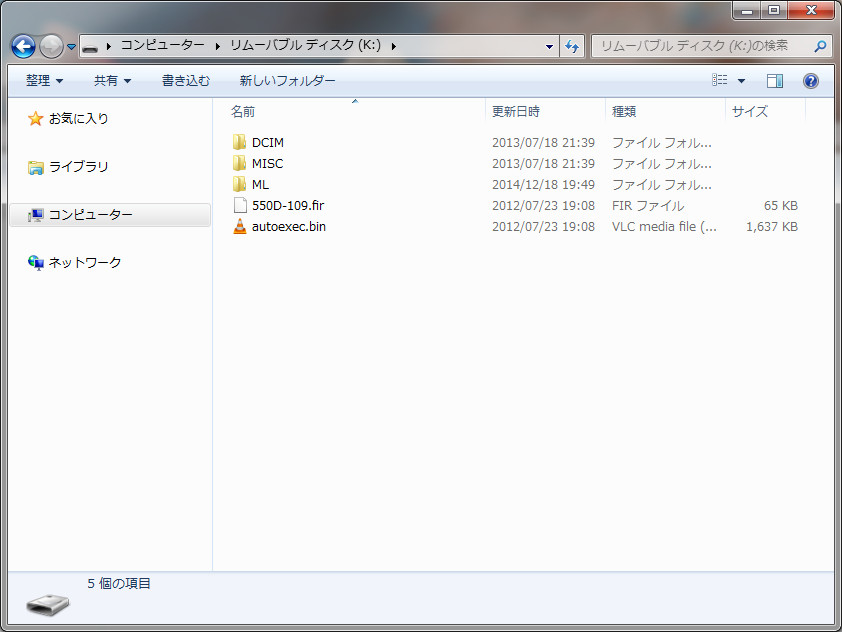842x632 pixels.
Task: Click the drive icon in the address bar
Action: (x=90, y=47)
